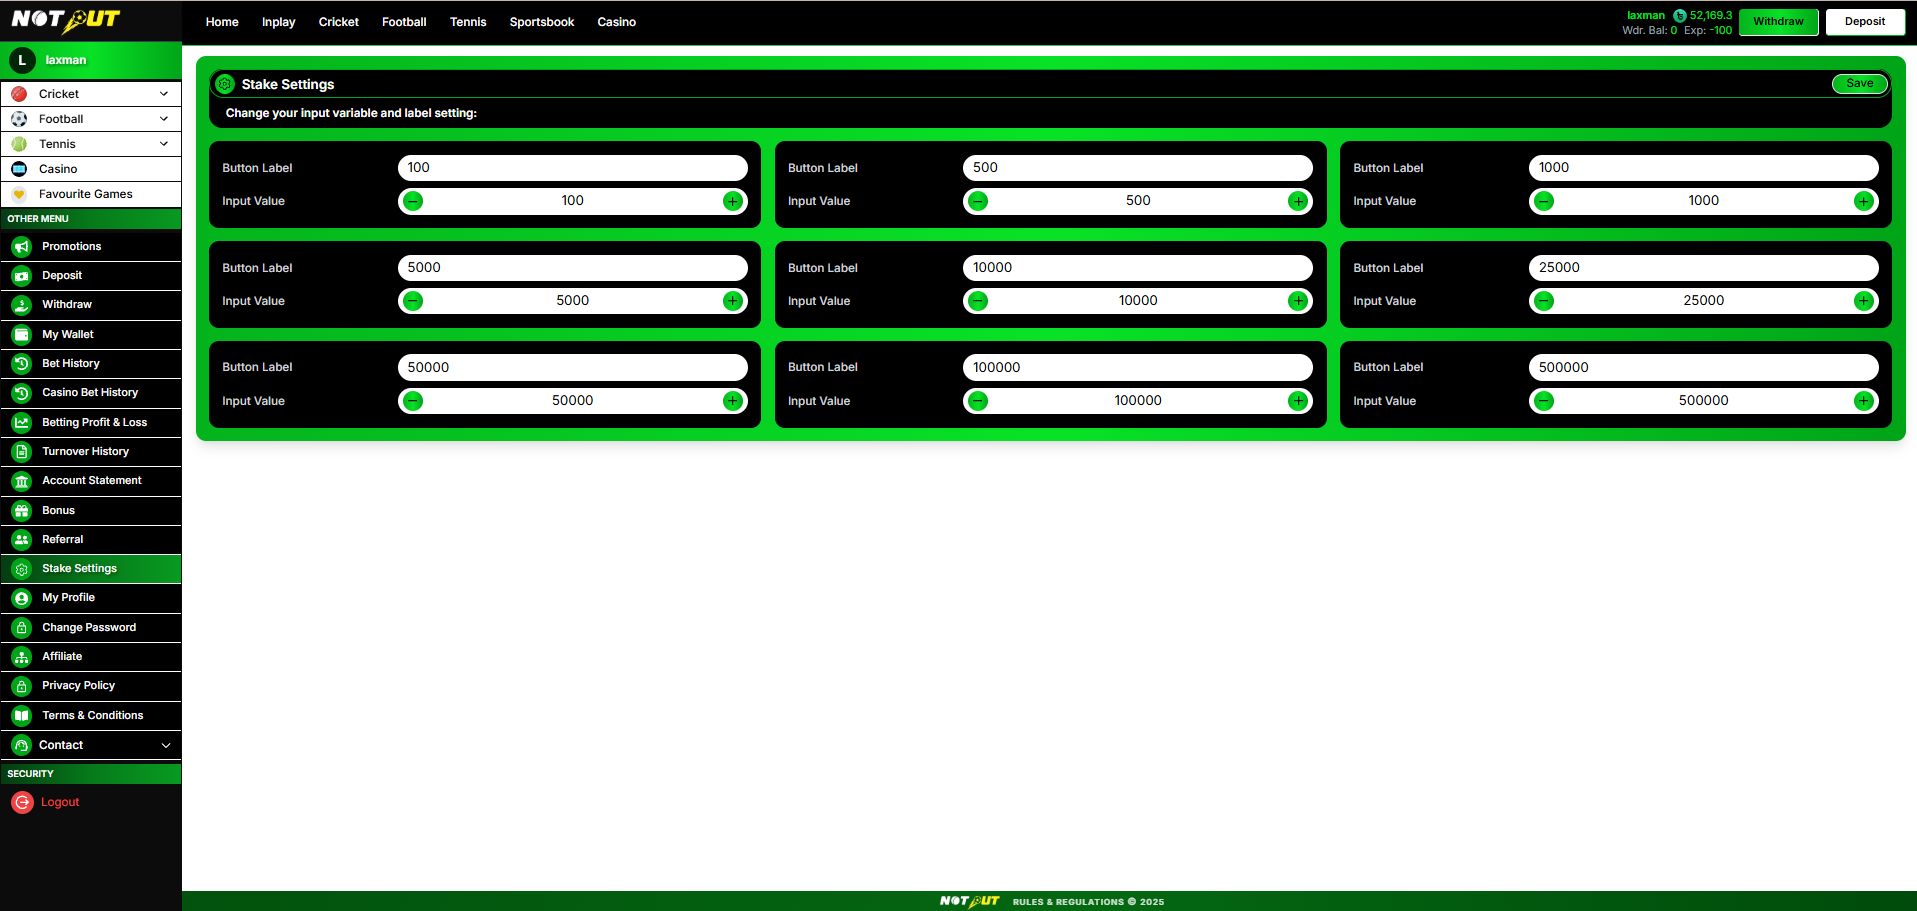The width and height of the screenshot is (1917, 911).
Task: Increase the 100000 input value with plus
Action: click(1298, 401)
